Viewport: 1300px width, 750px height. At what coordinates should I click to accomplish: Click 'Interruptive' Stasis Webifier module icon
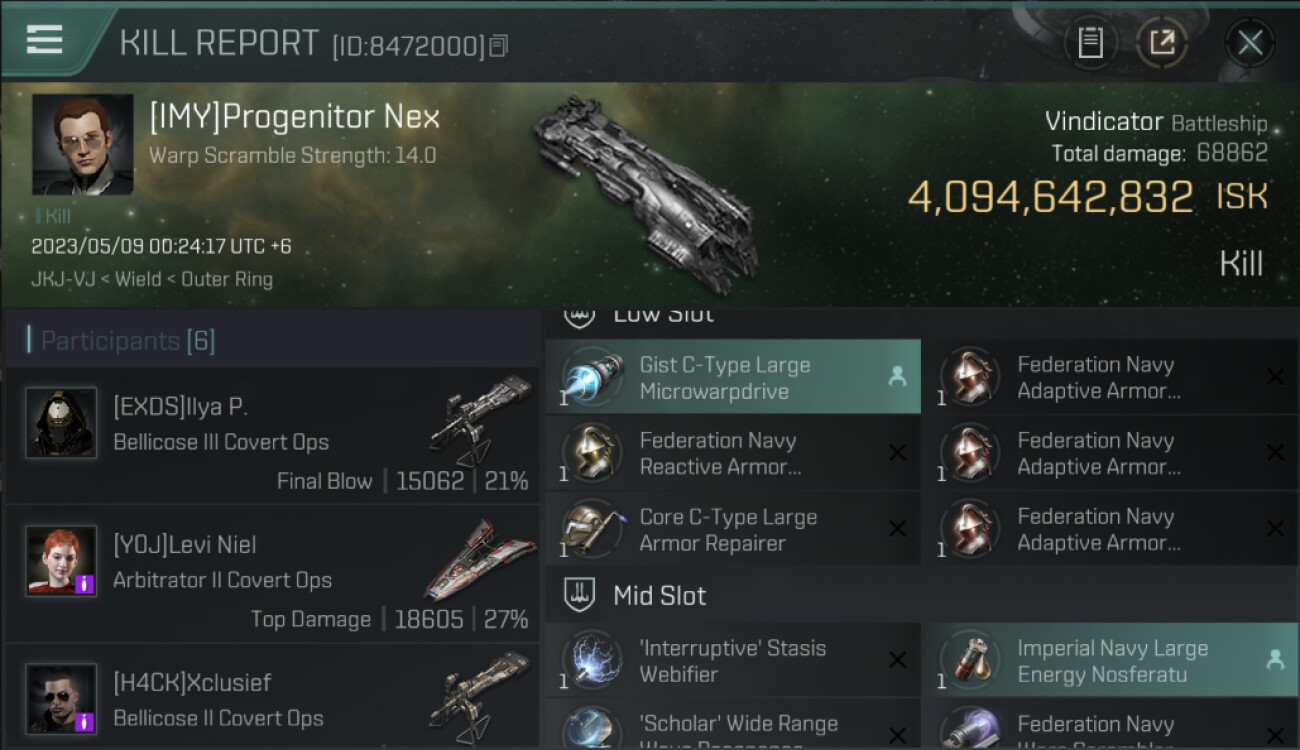point(591,660)
